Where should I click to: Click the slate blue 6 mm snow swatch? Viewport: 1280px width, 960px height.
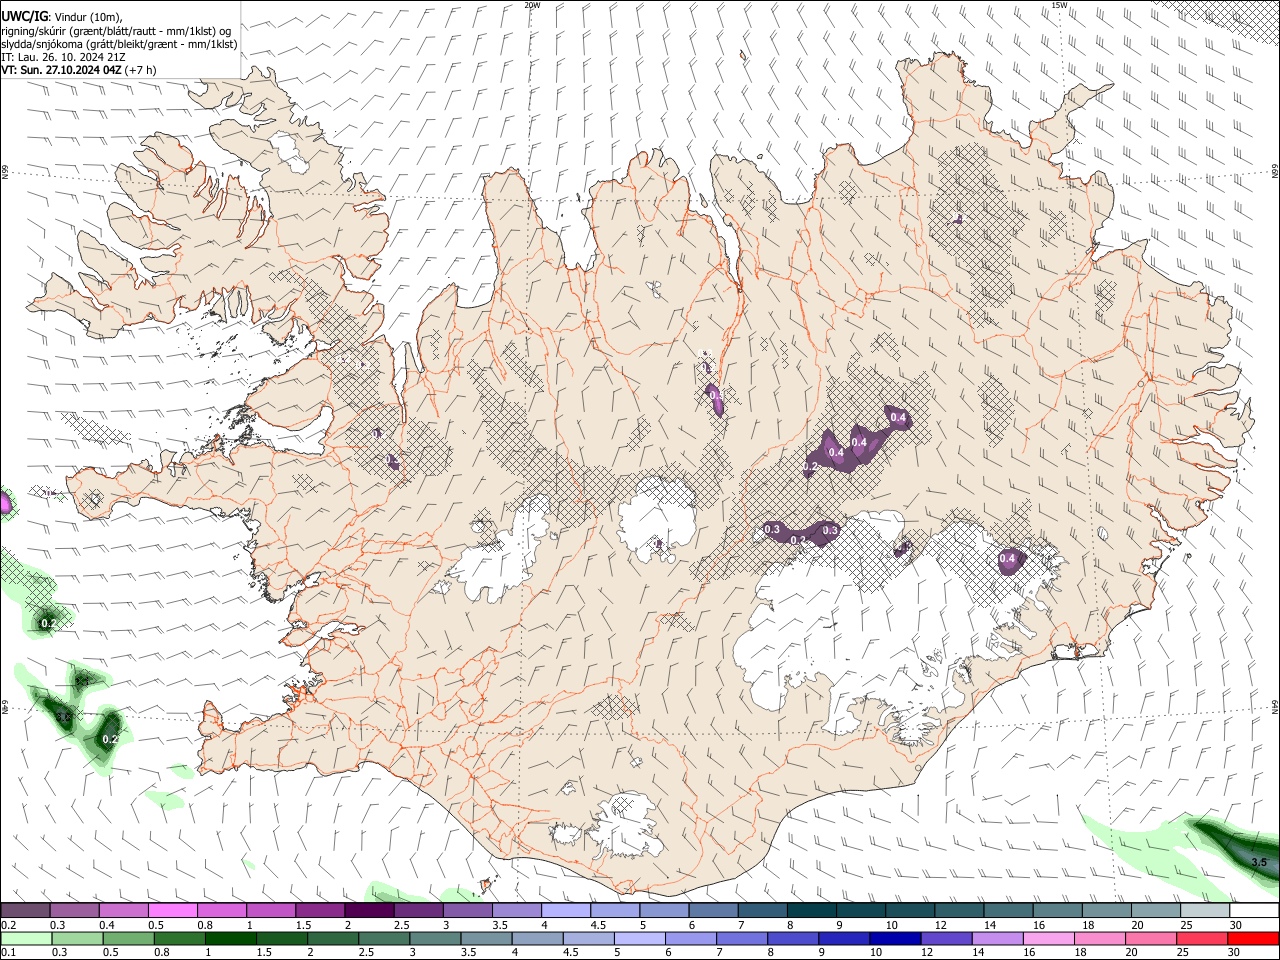(x=714, y=911)
